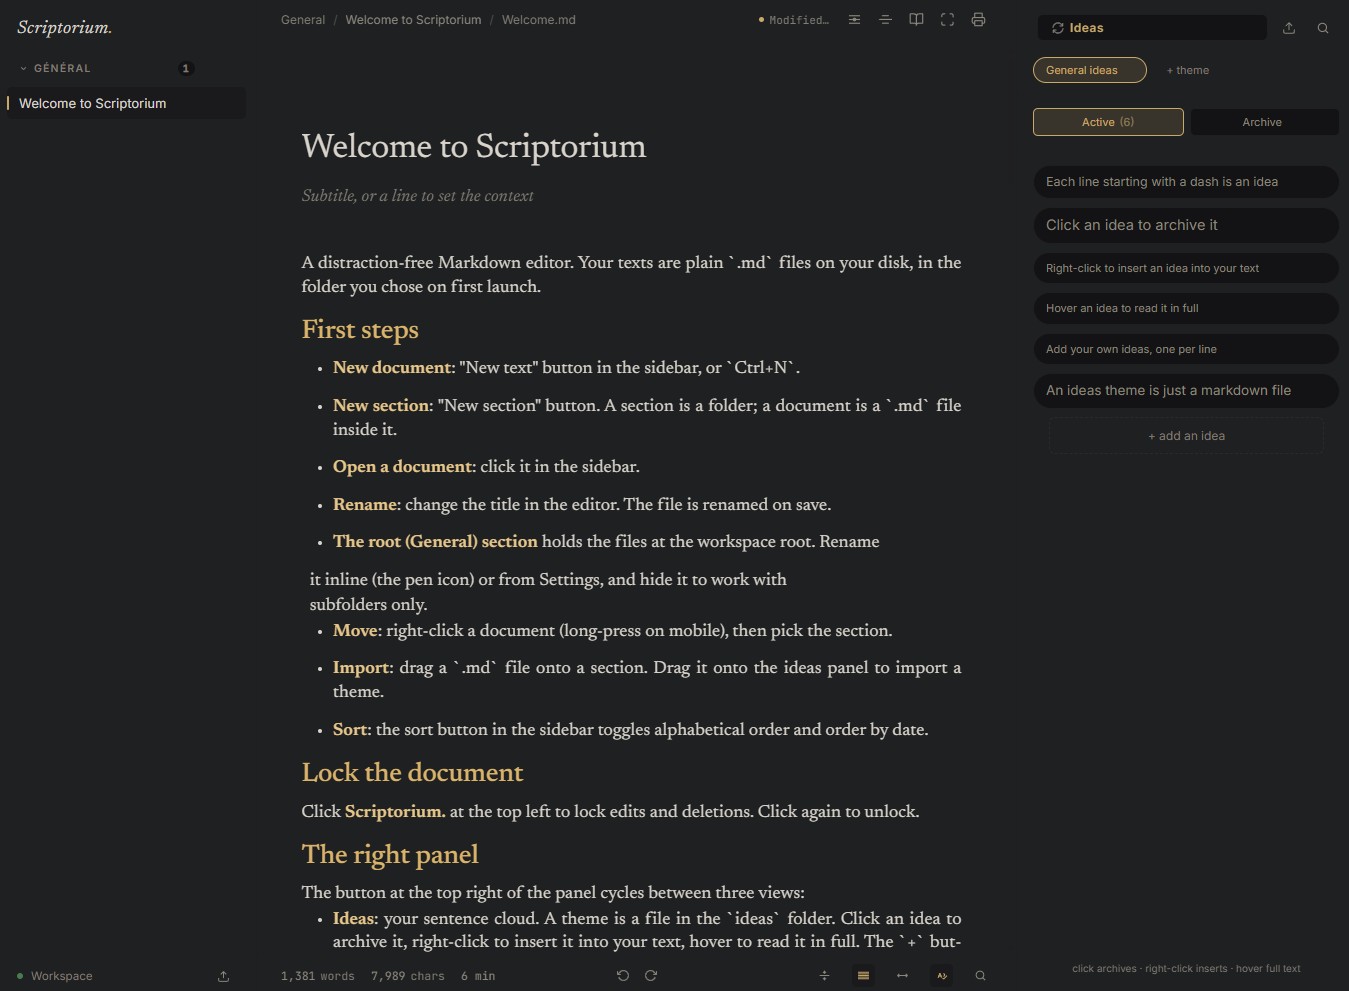This screenshot has height=991, width=1349.
Task: Click the Modified status indicator
Action: tap(794, 20)
